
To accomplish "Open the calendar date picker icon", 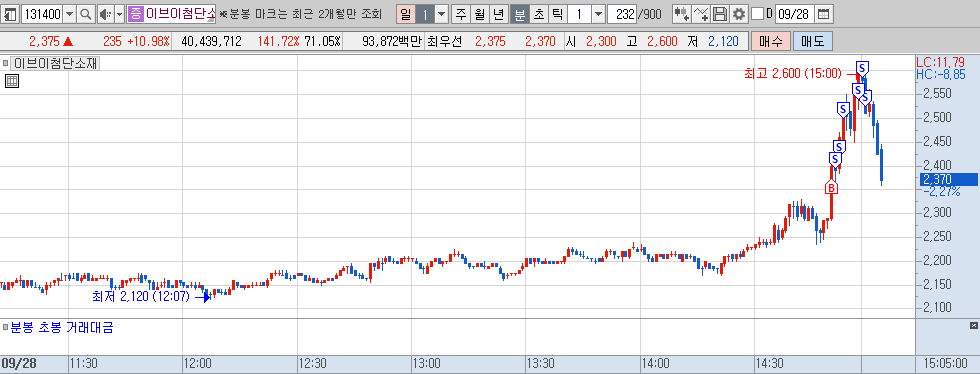I will (824, 14).
